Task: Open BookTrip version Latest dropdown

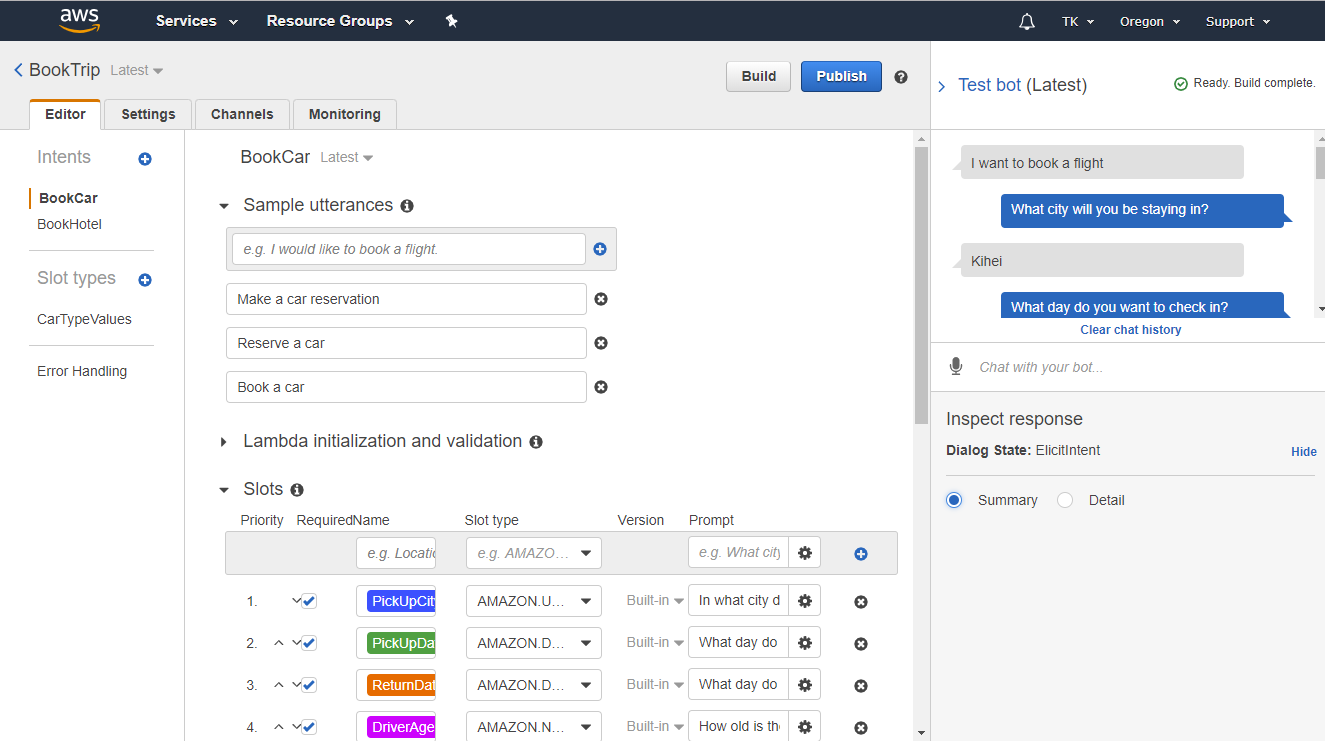Action: [137, 70]
